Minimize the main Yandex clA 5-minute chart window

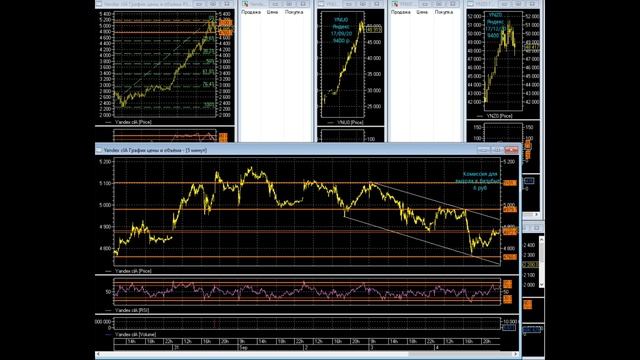(x=483, y=150)
